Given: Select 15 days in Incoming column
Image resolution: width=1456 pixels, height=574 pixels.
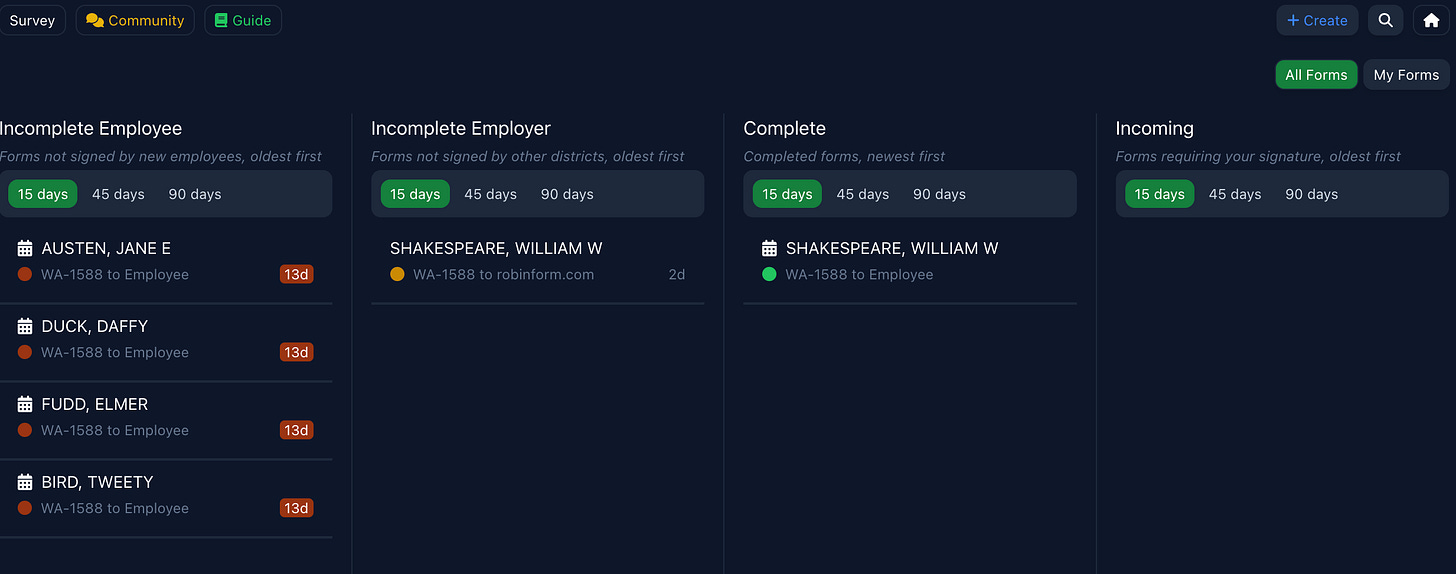Looking at the screenshot, I should [1160, 194].
